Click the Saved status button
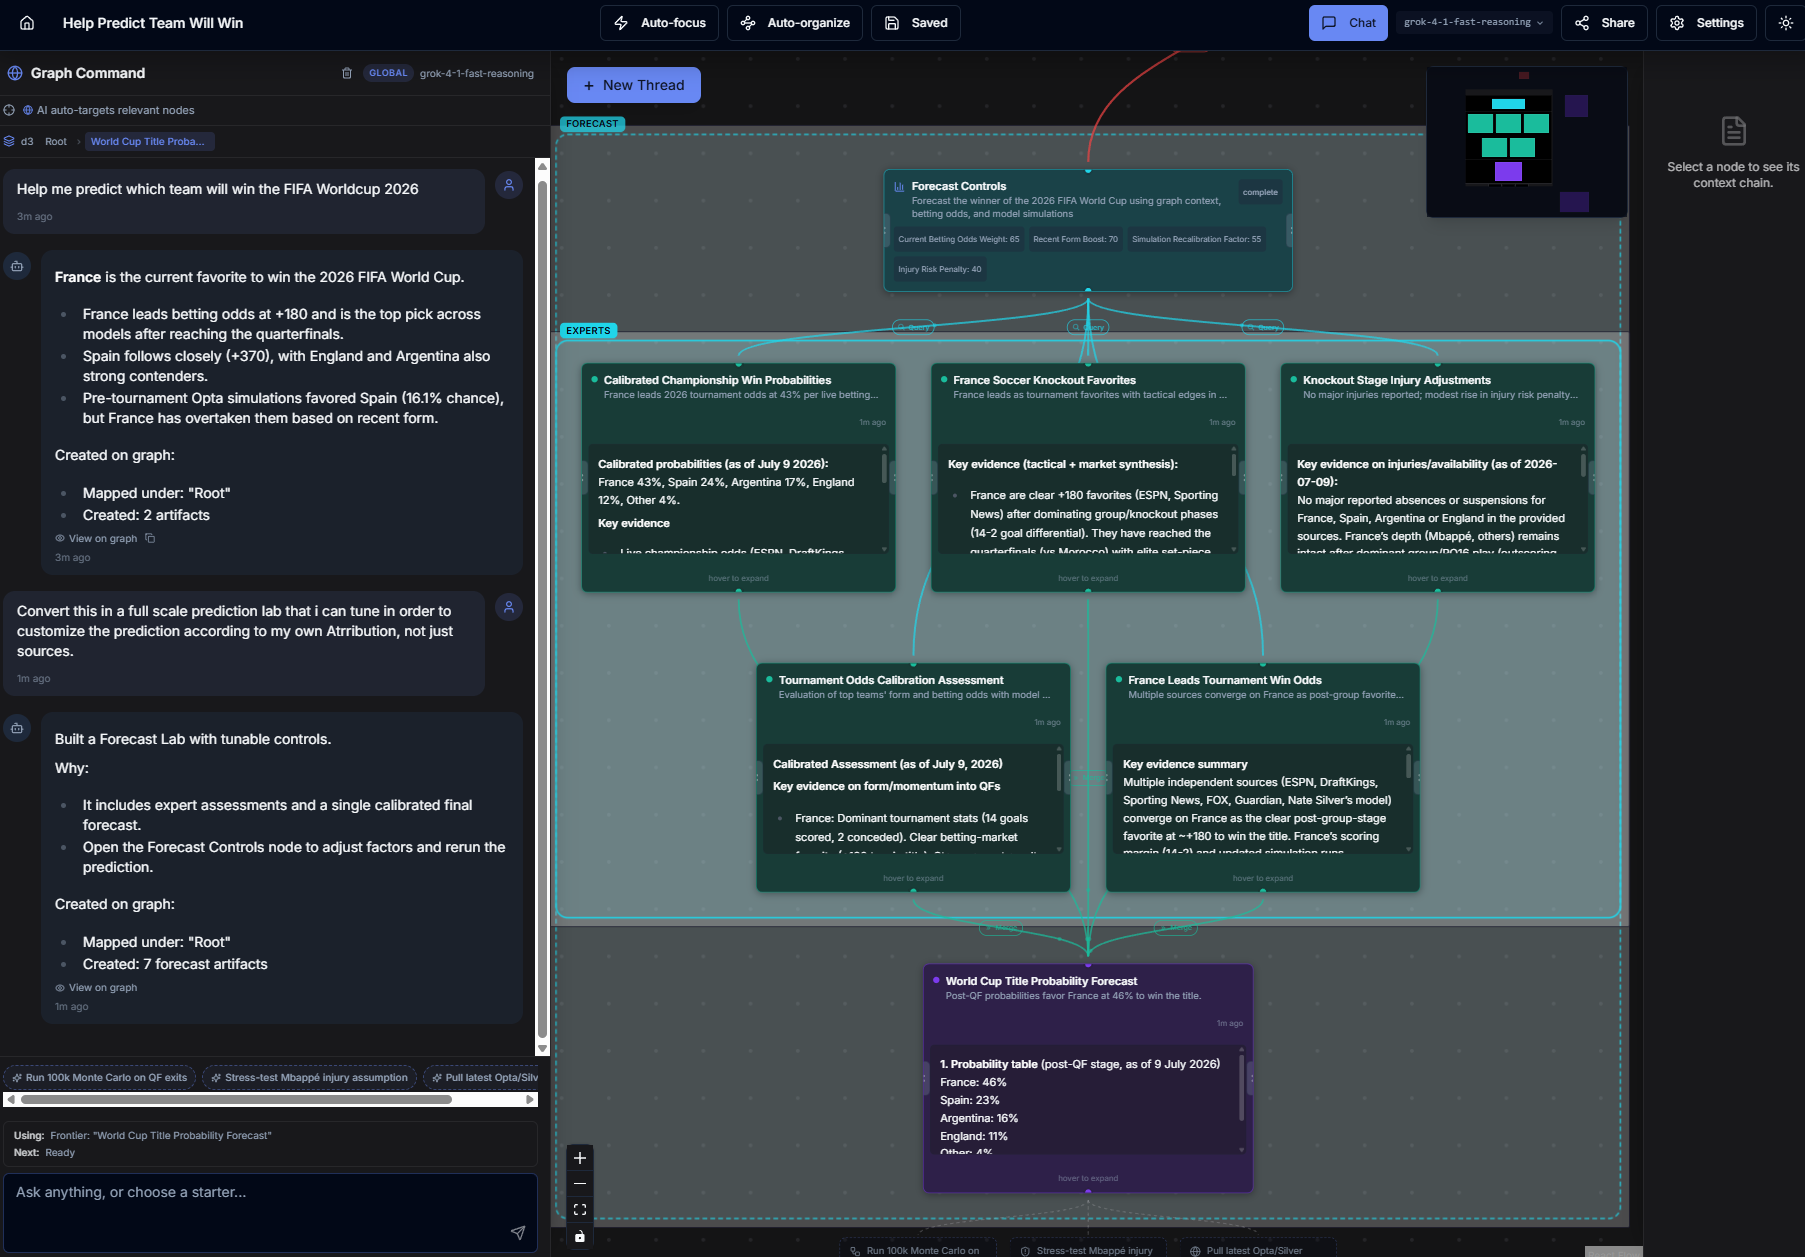Viewport: 1805px width, 1257px height. 916,23
